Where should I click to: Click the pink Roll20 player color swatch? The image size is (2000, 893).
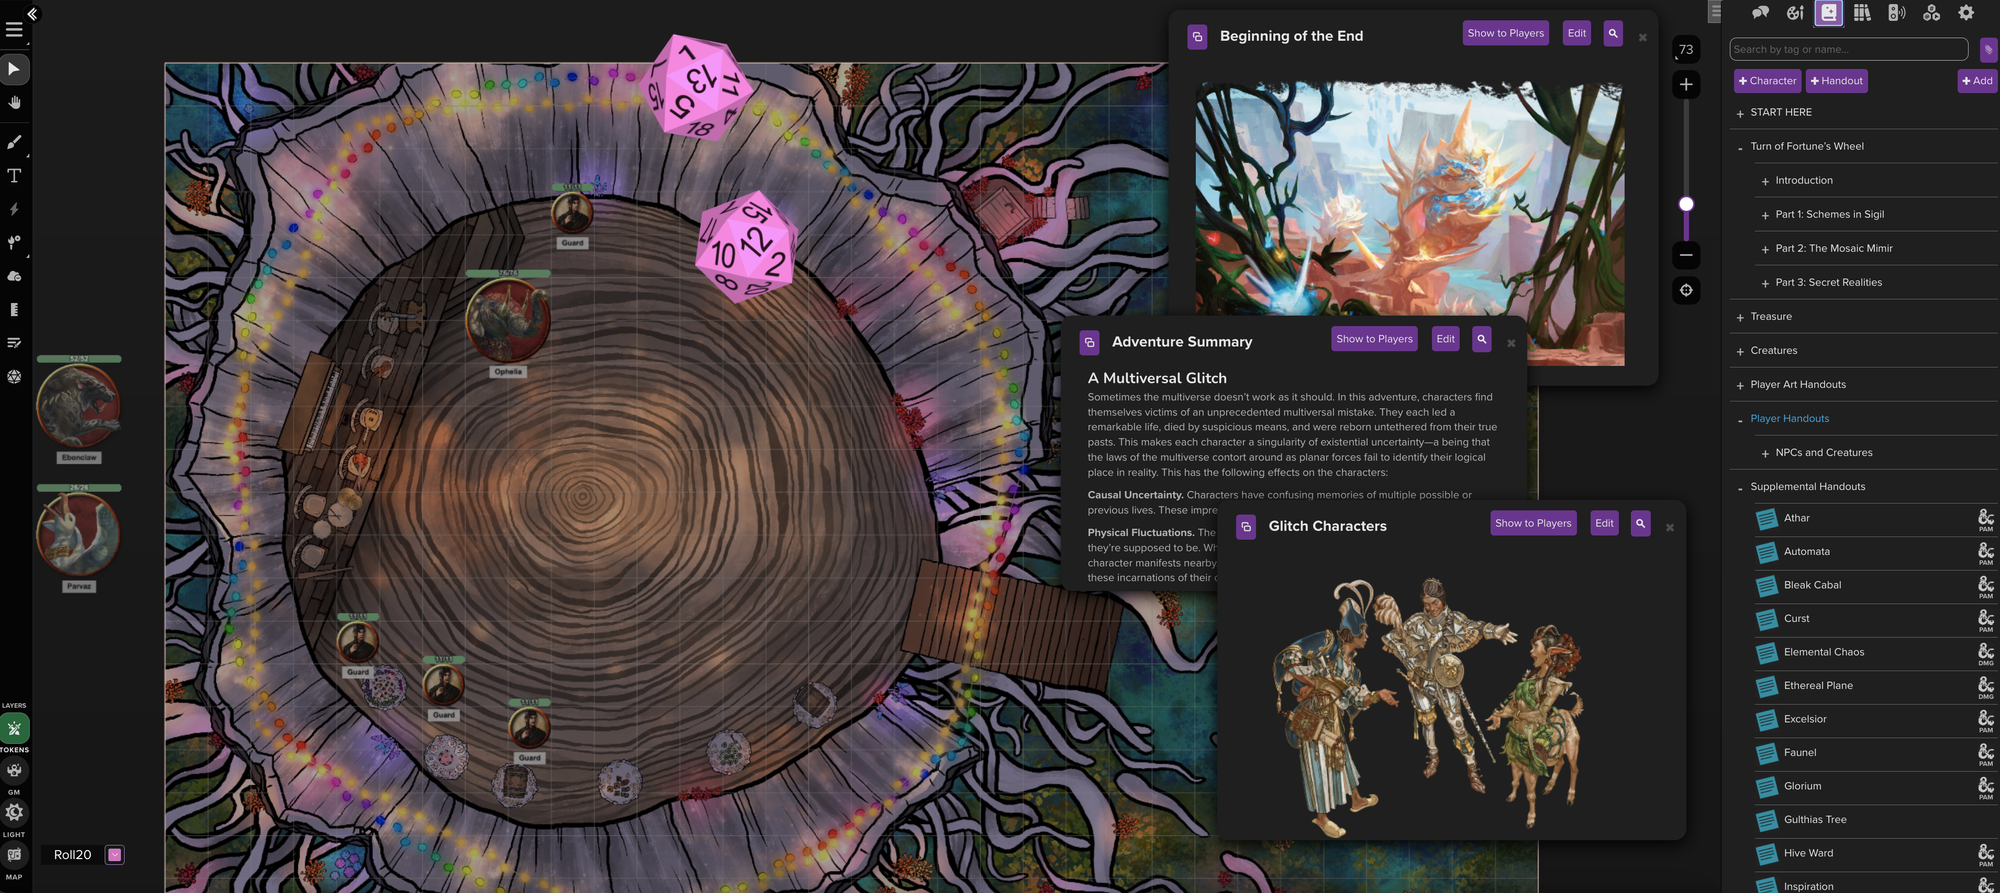pos(115,855)
